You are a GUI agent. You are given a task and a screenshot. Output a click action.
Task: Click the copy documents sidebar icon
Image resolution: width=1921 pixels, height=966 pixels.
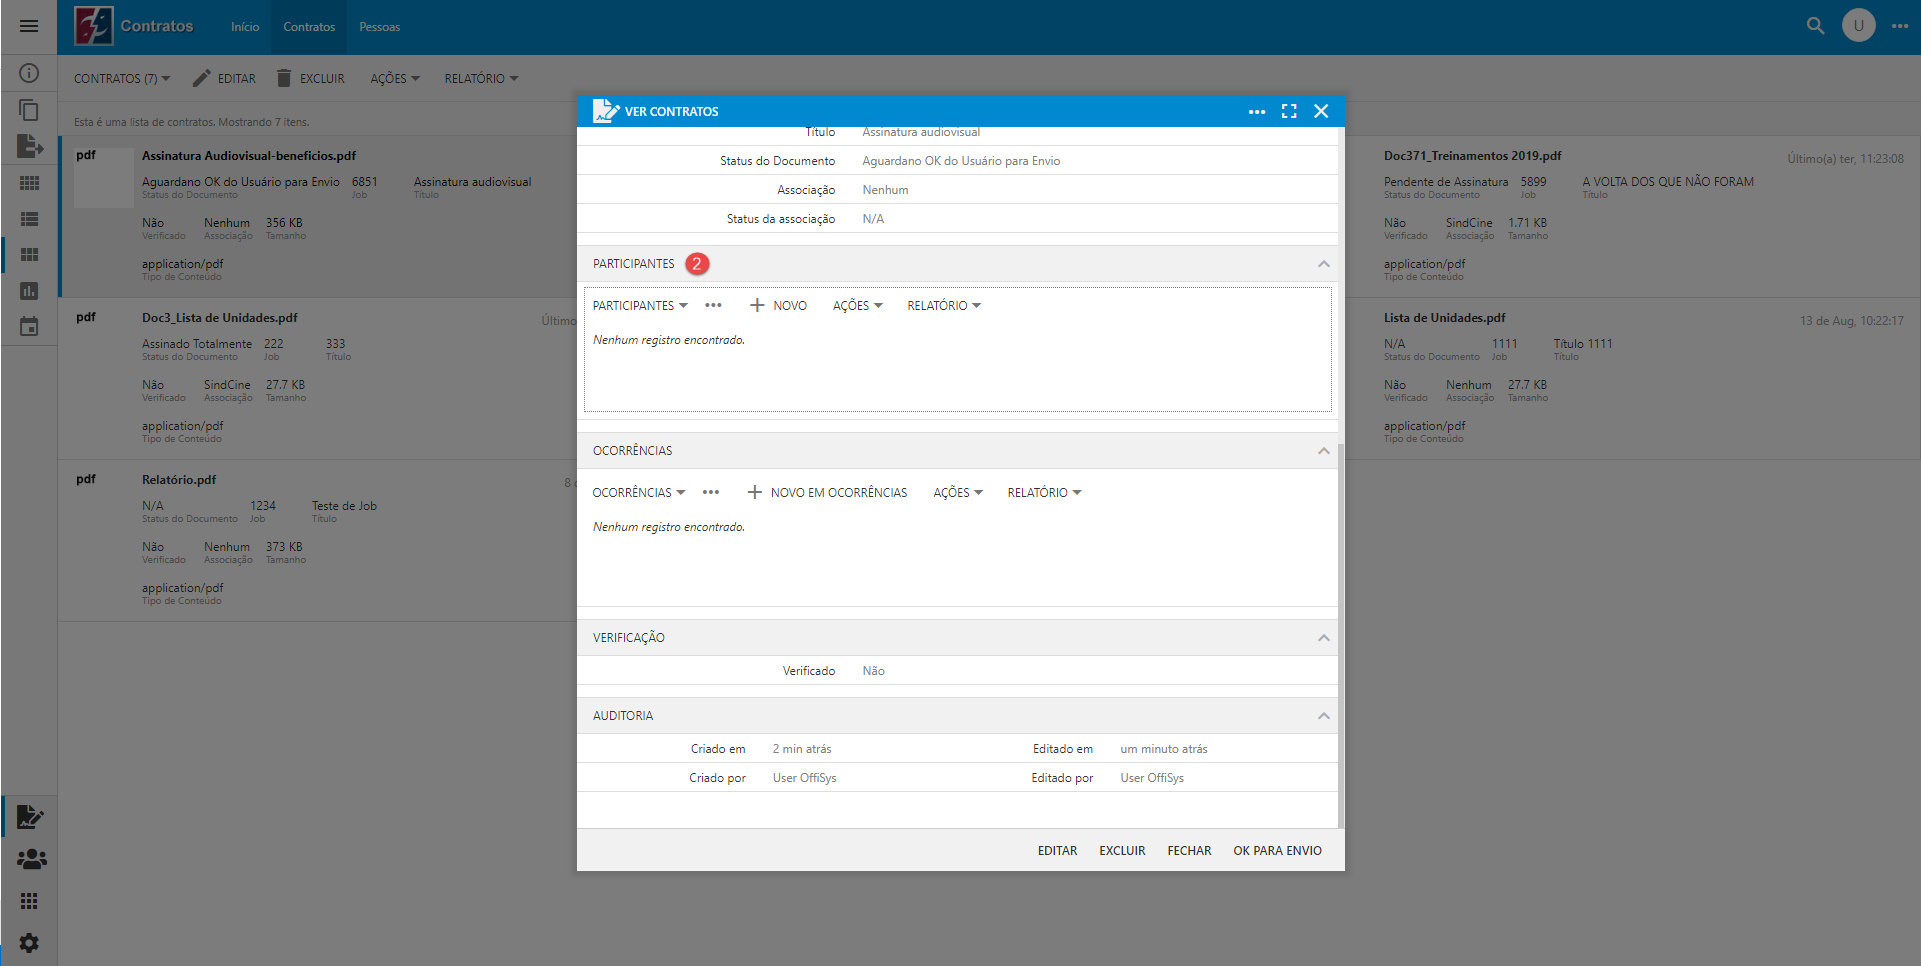click(29, 110)
